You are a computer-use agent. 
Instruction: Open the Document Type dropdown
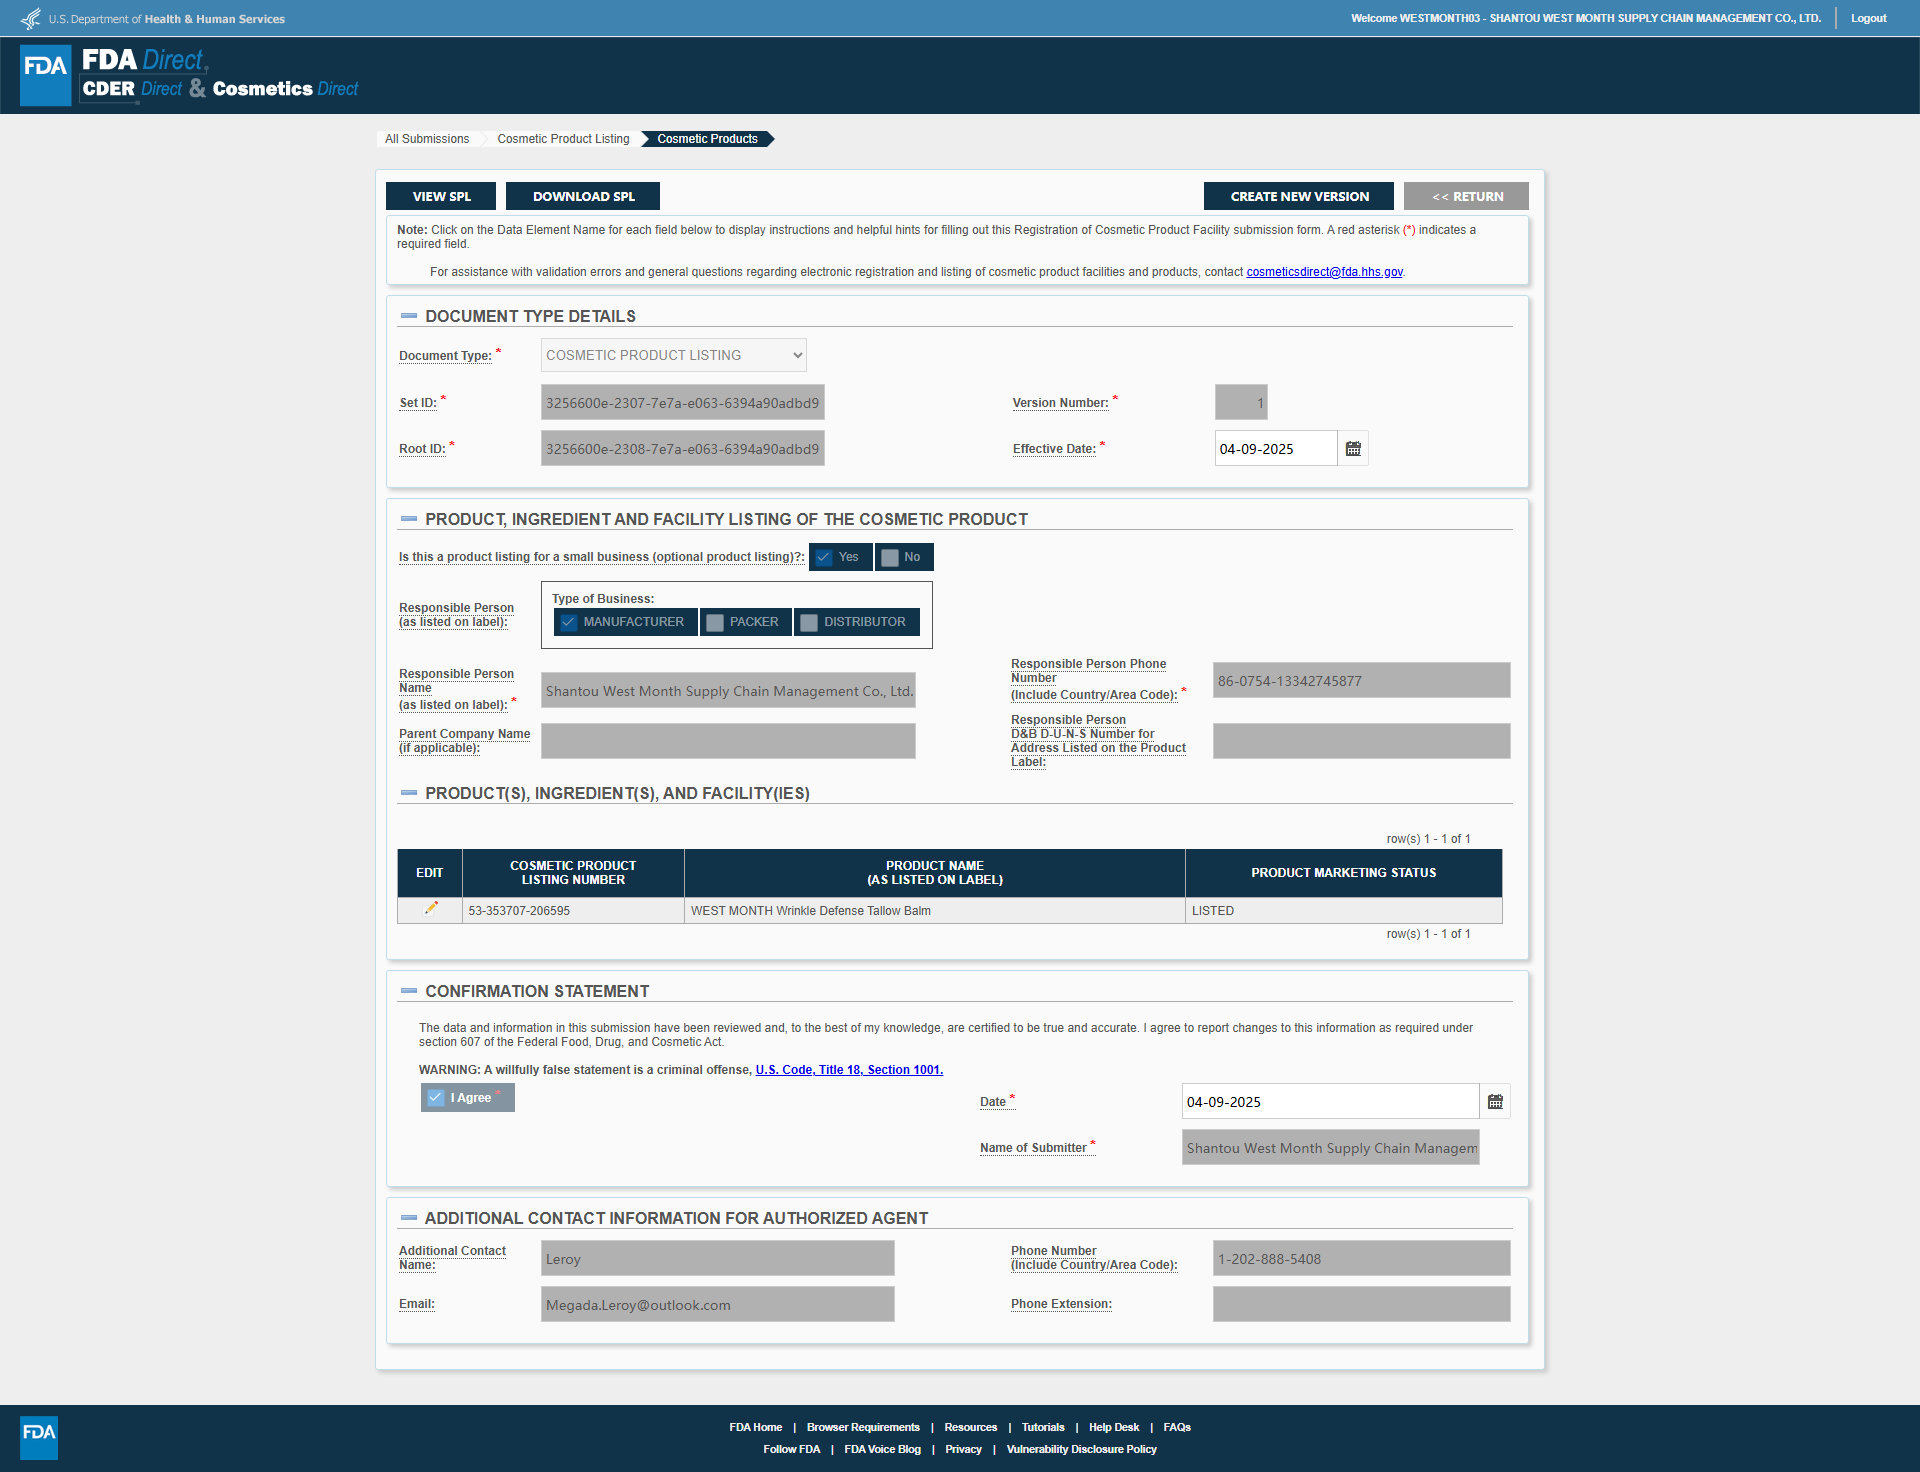pyautogui.click(x=673, y=355)
